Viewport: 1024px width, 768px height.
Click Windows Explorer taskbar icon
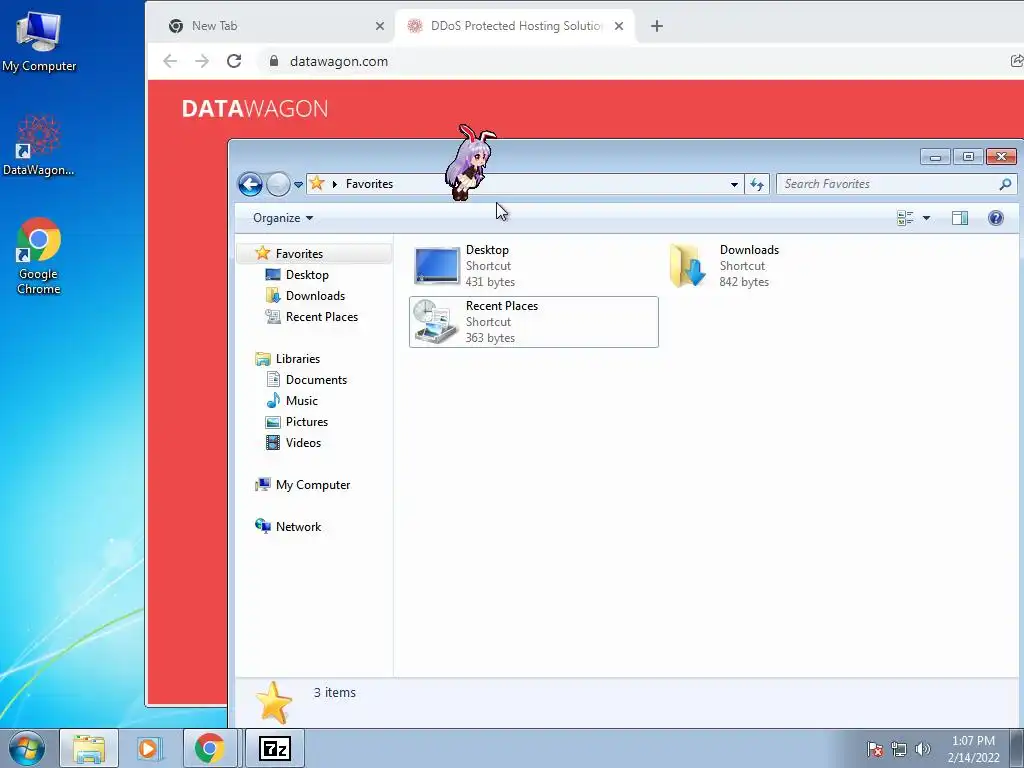[x=89, y=748]
